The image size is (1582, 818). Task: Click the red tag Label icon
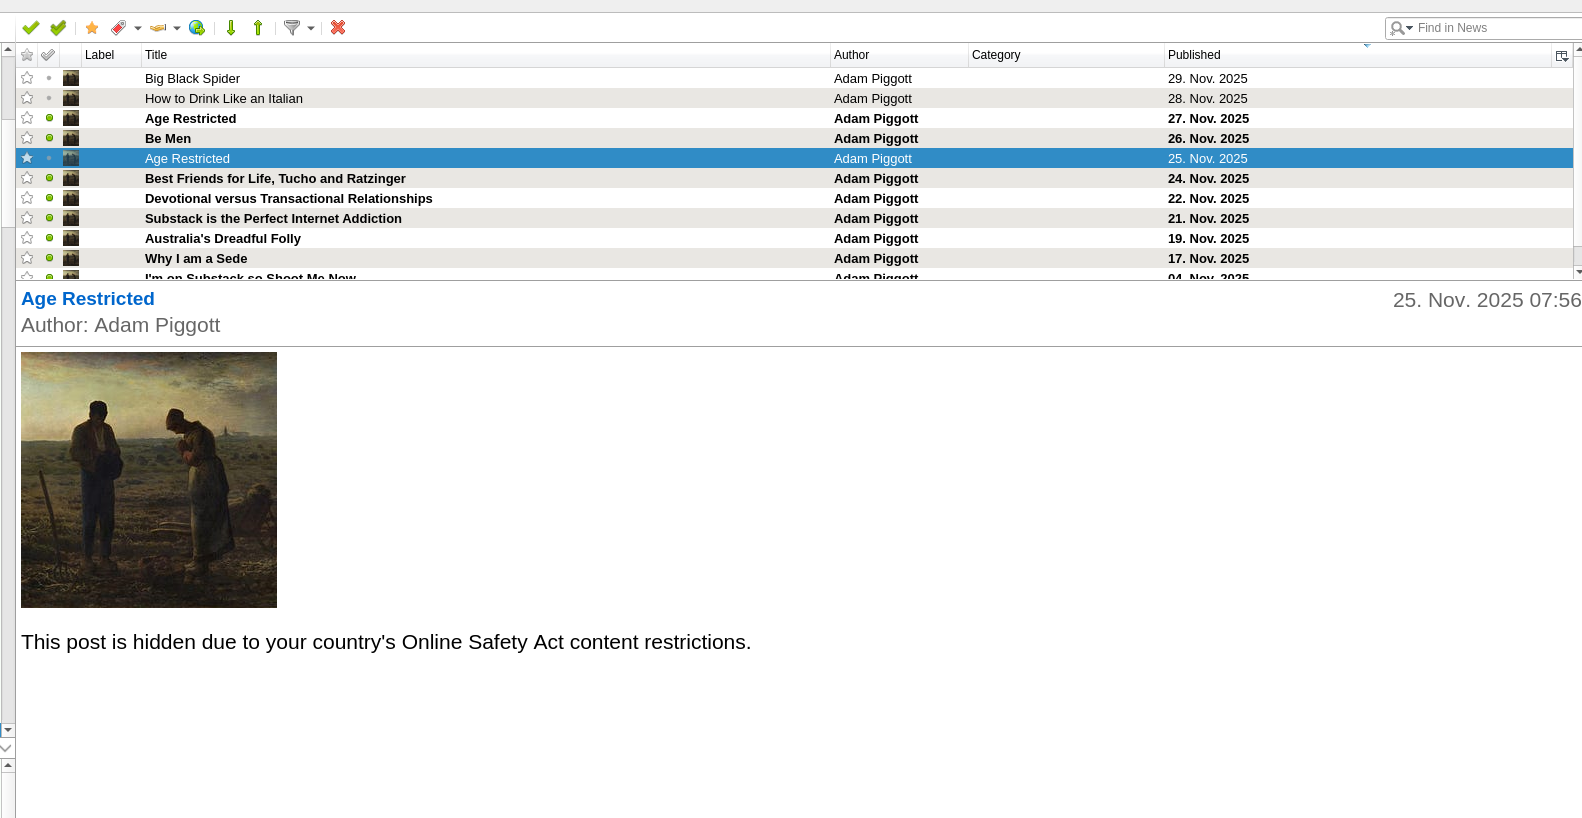[118, 28]
